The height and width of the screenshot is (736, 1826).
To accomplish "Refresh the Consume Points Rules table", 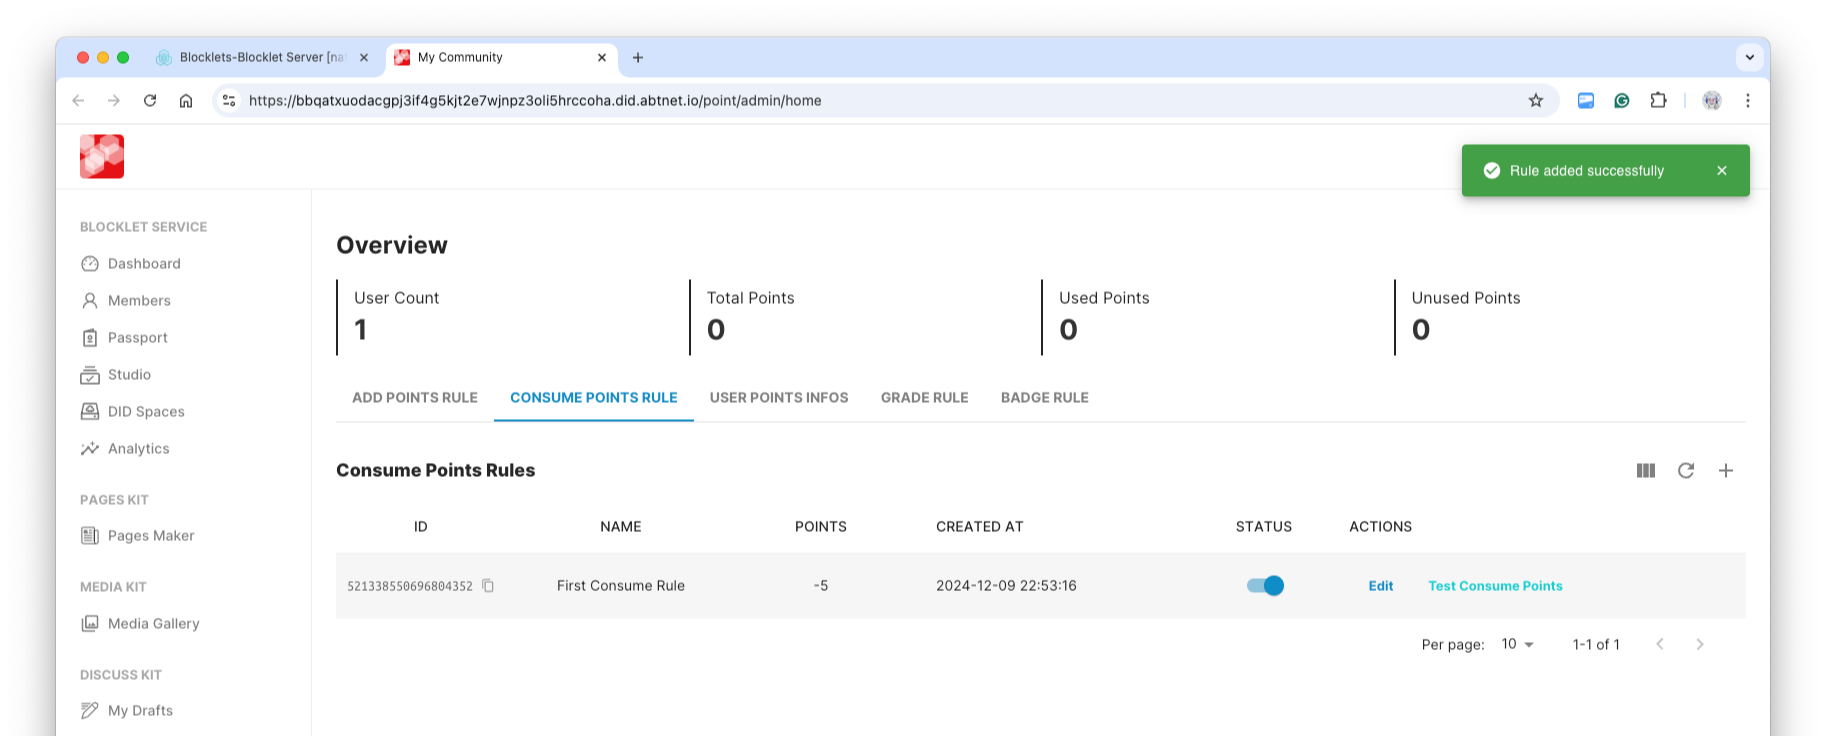I will 1686,471.
